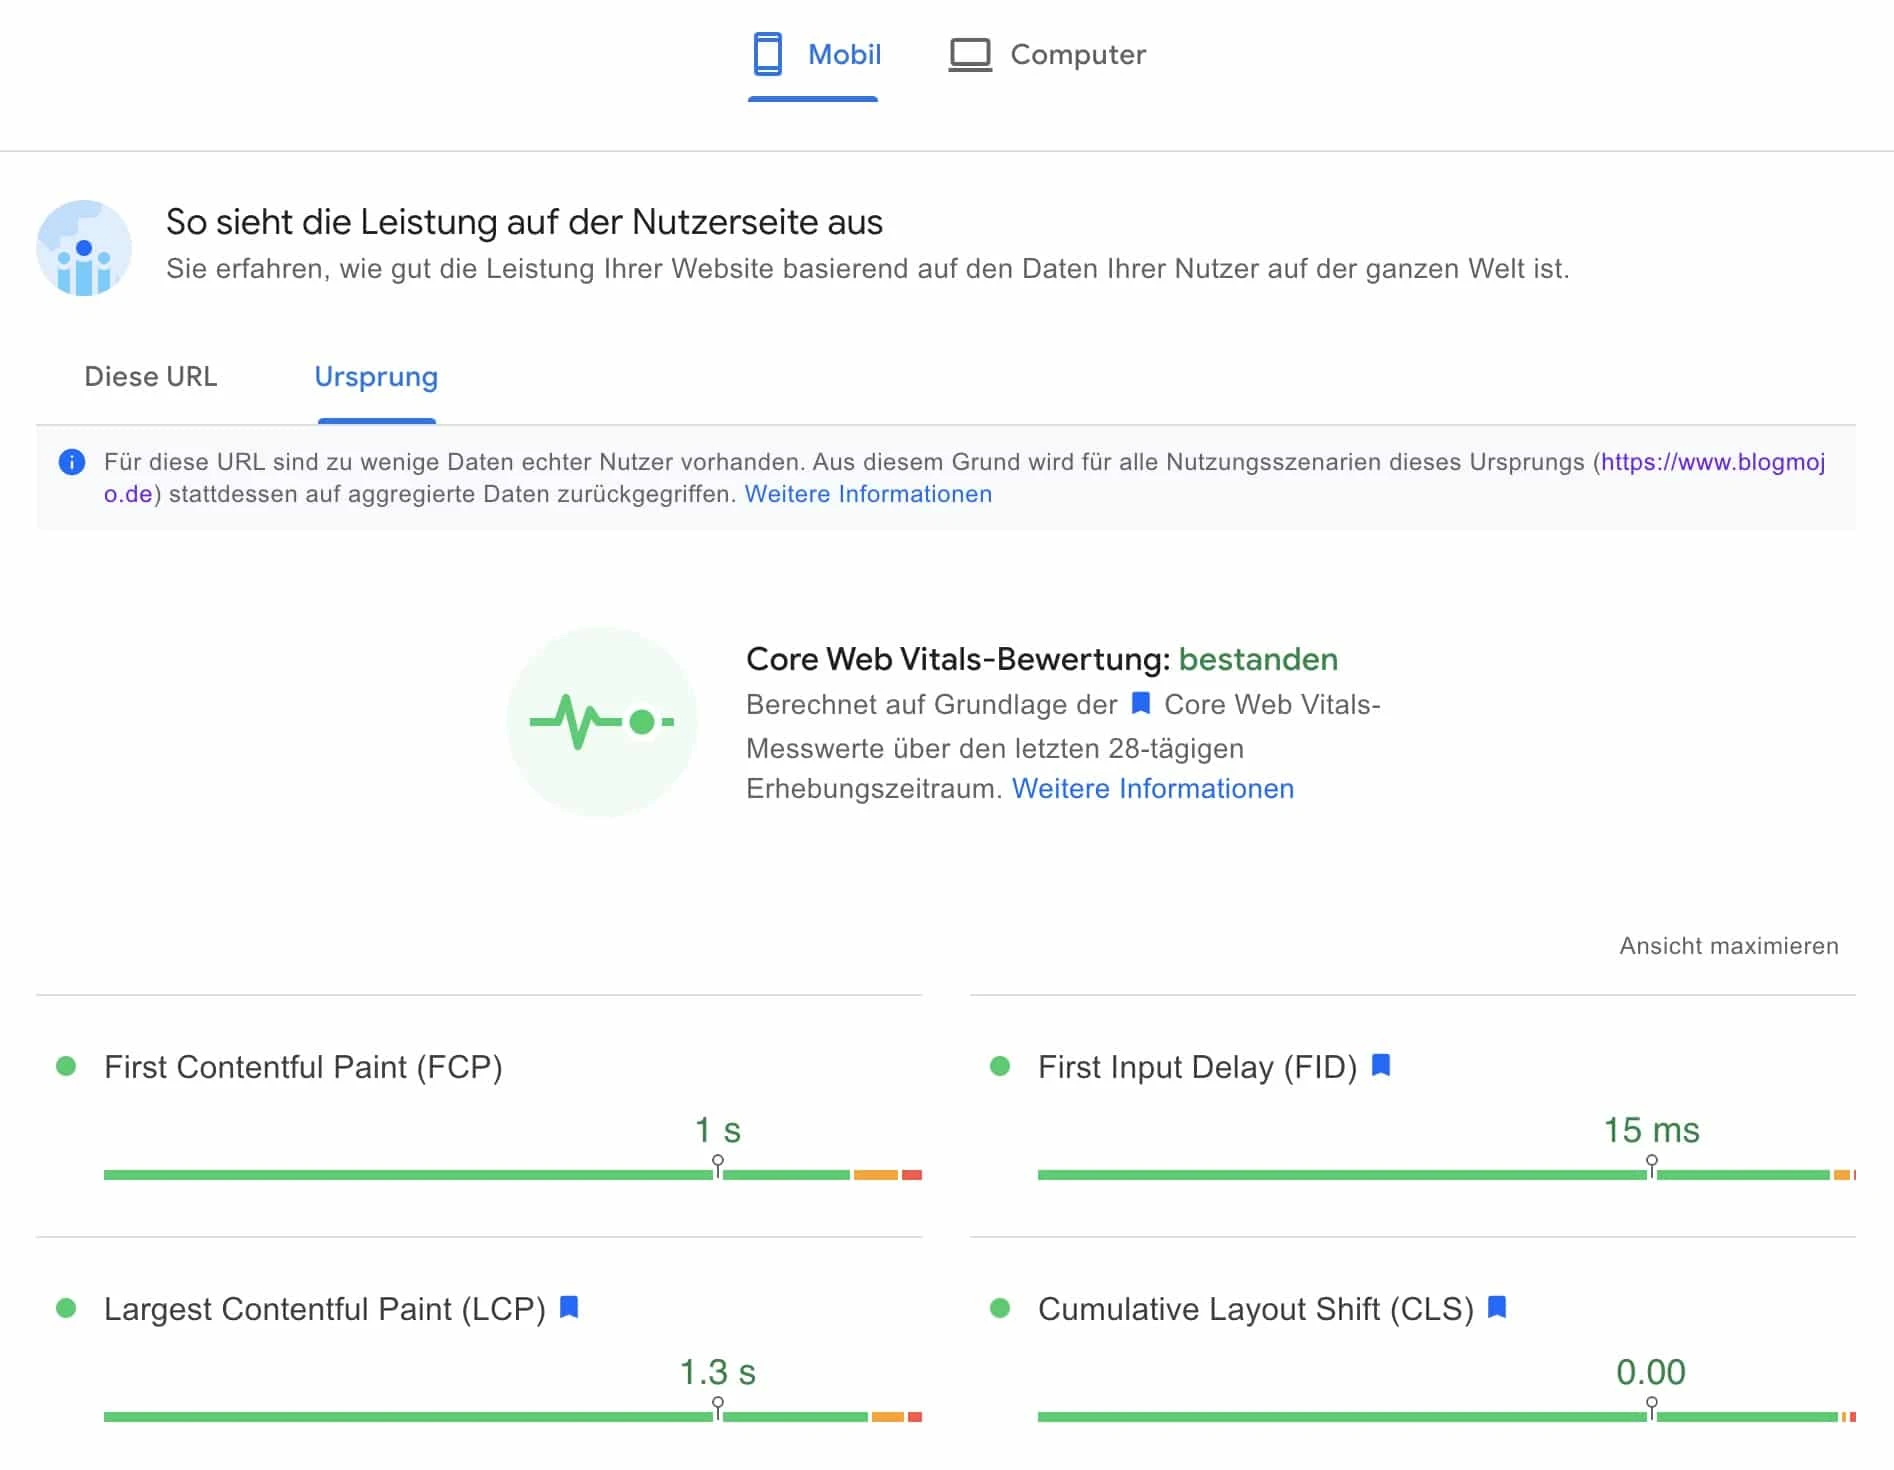Click the green 'bestanden' assessment text
Viewport: 1894px width, 1470px height.
(1258, 659)
